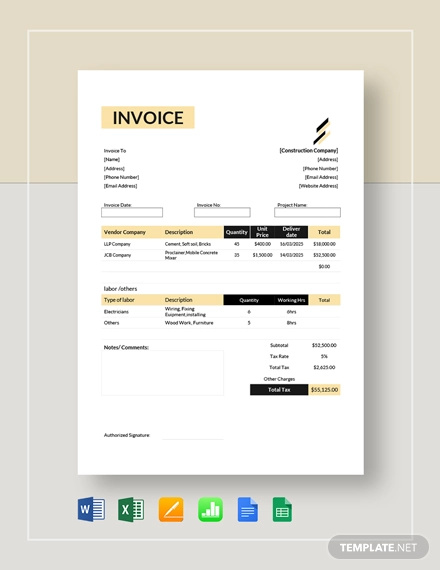This screenshot has height=570, width=440.
Task: Click the black Total Tax label
Action: pos(279,390)
